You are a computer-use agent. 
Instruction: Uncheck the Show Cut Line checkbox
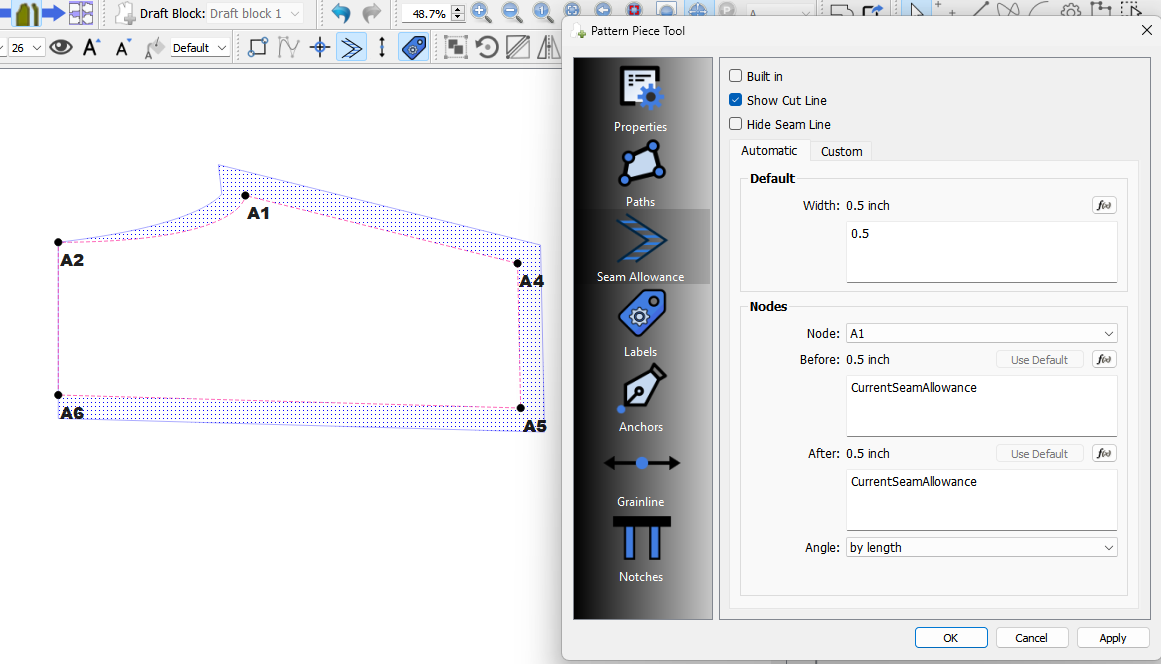tap(735, 100)
